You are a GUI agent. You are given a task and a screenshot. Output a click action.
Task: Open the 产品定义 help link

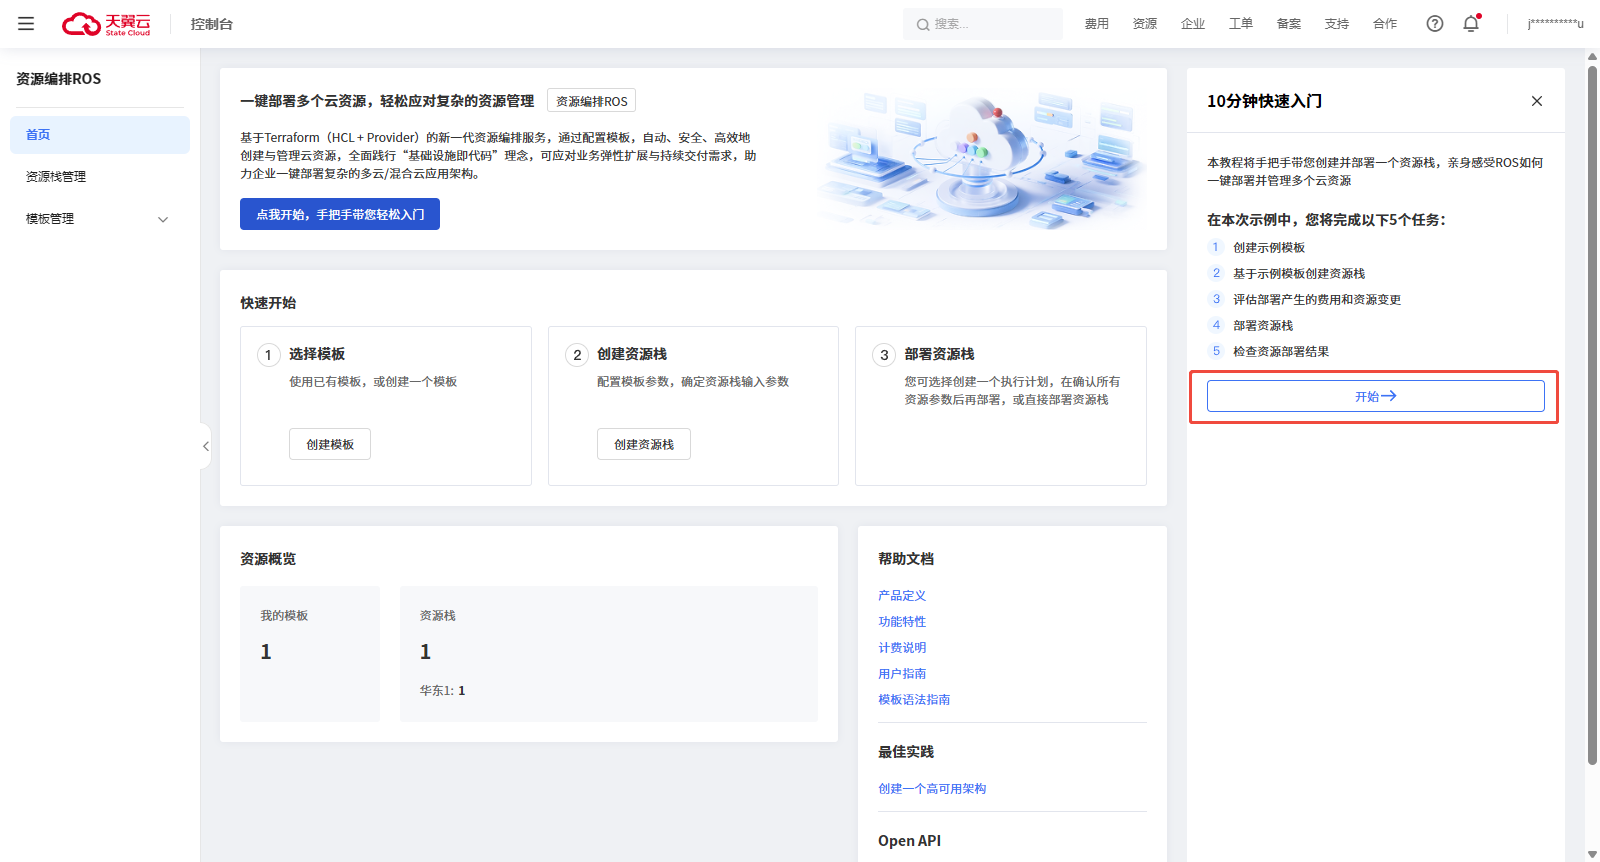(902, 596)
